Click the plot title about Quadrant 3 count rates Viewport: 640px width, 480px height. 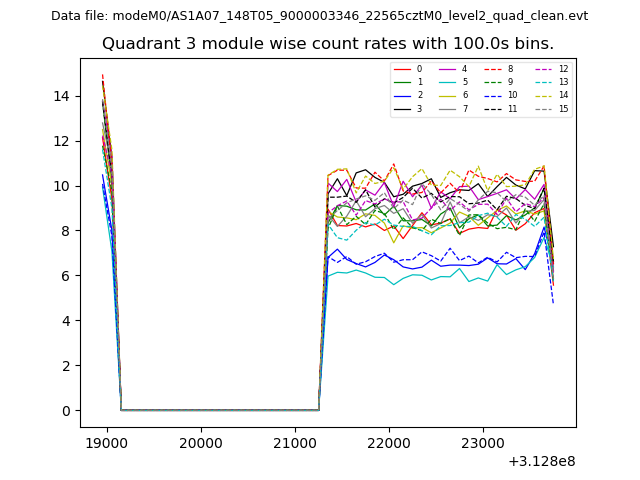[x=327, y=44]
